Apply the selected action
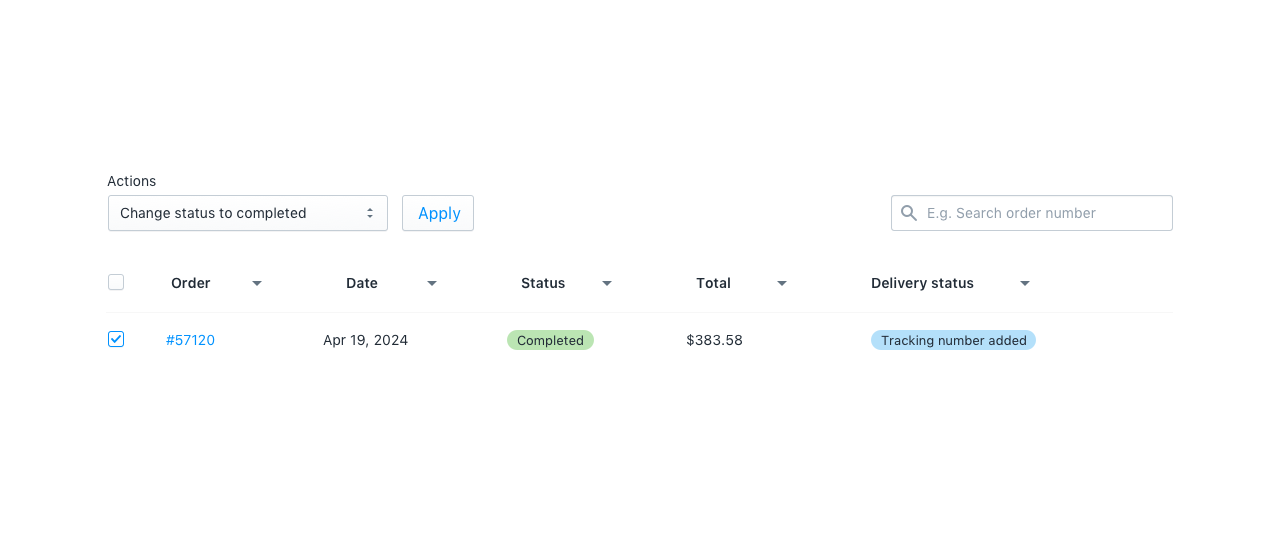Viewport: 1280px width, 550px height. tap(438, 213)
